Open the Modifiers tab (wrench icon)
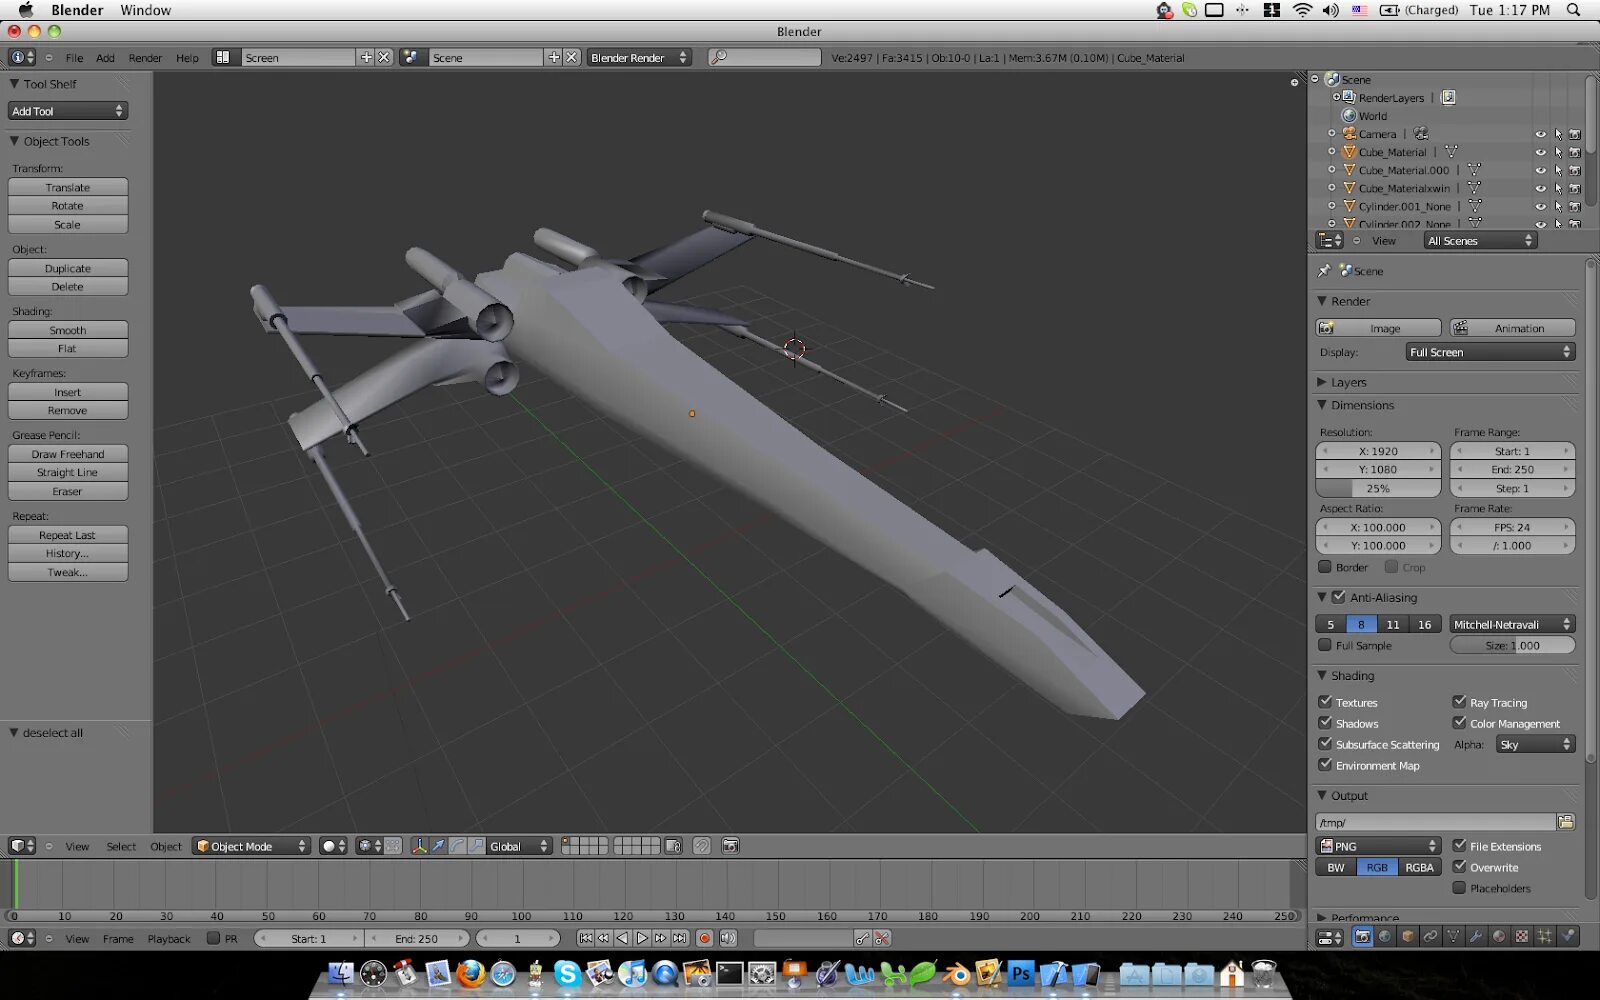 [1476, 937]
